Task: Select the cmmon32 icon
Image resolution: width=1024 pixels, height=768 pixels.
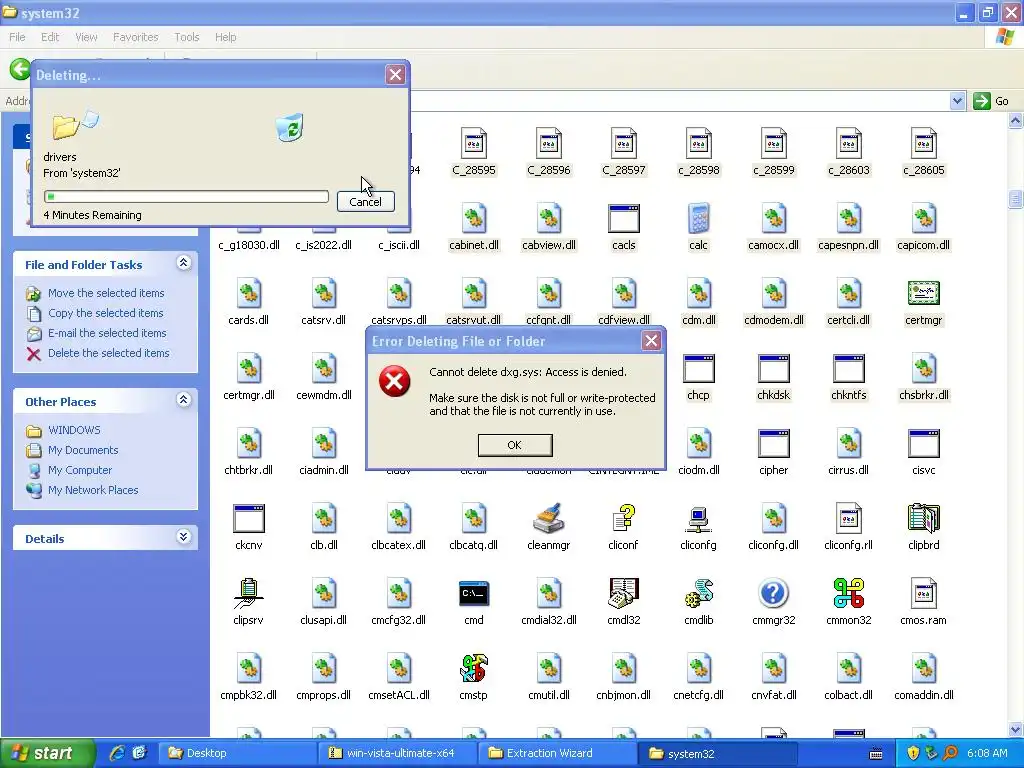Action: 848,594
